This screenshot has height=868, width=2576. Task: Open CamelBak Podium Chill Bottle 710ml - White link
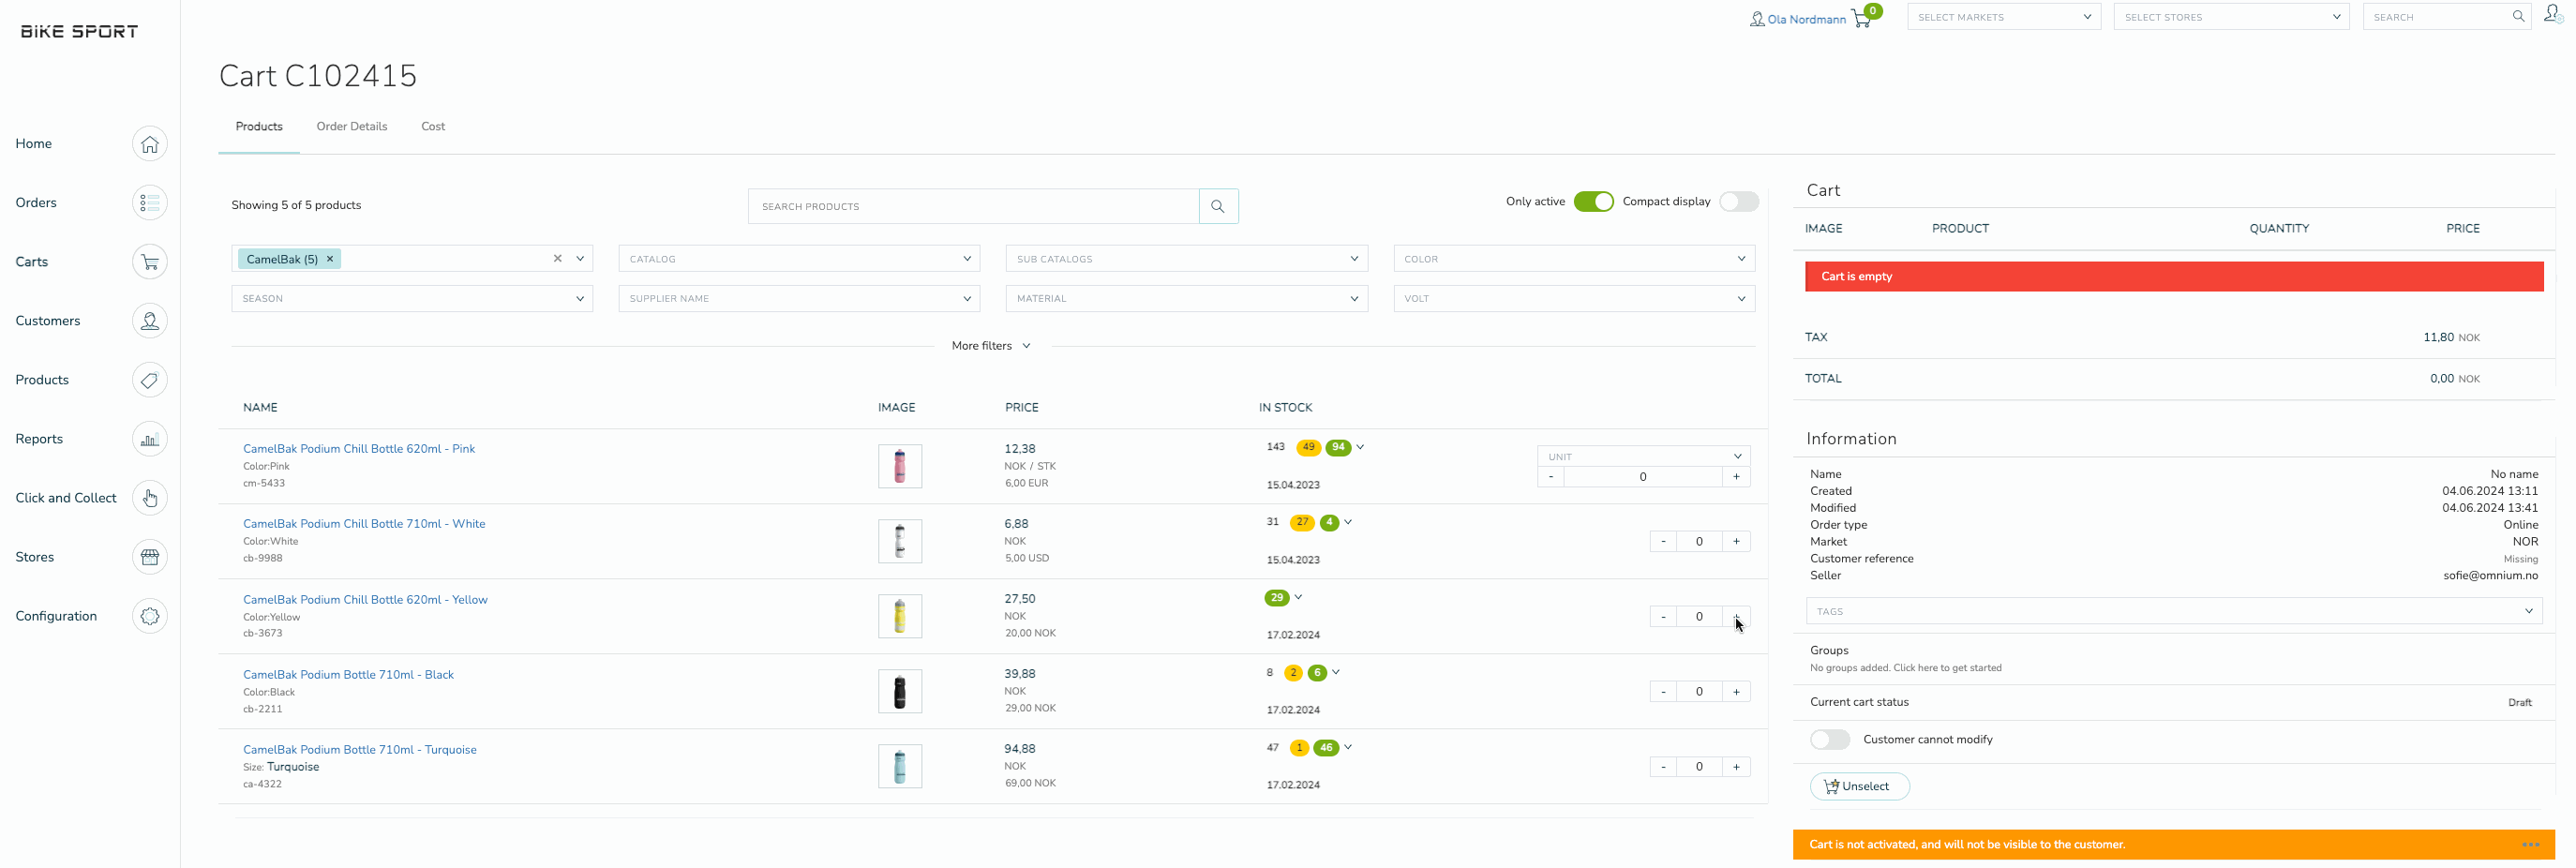[364, 524]
